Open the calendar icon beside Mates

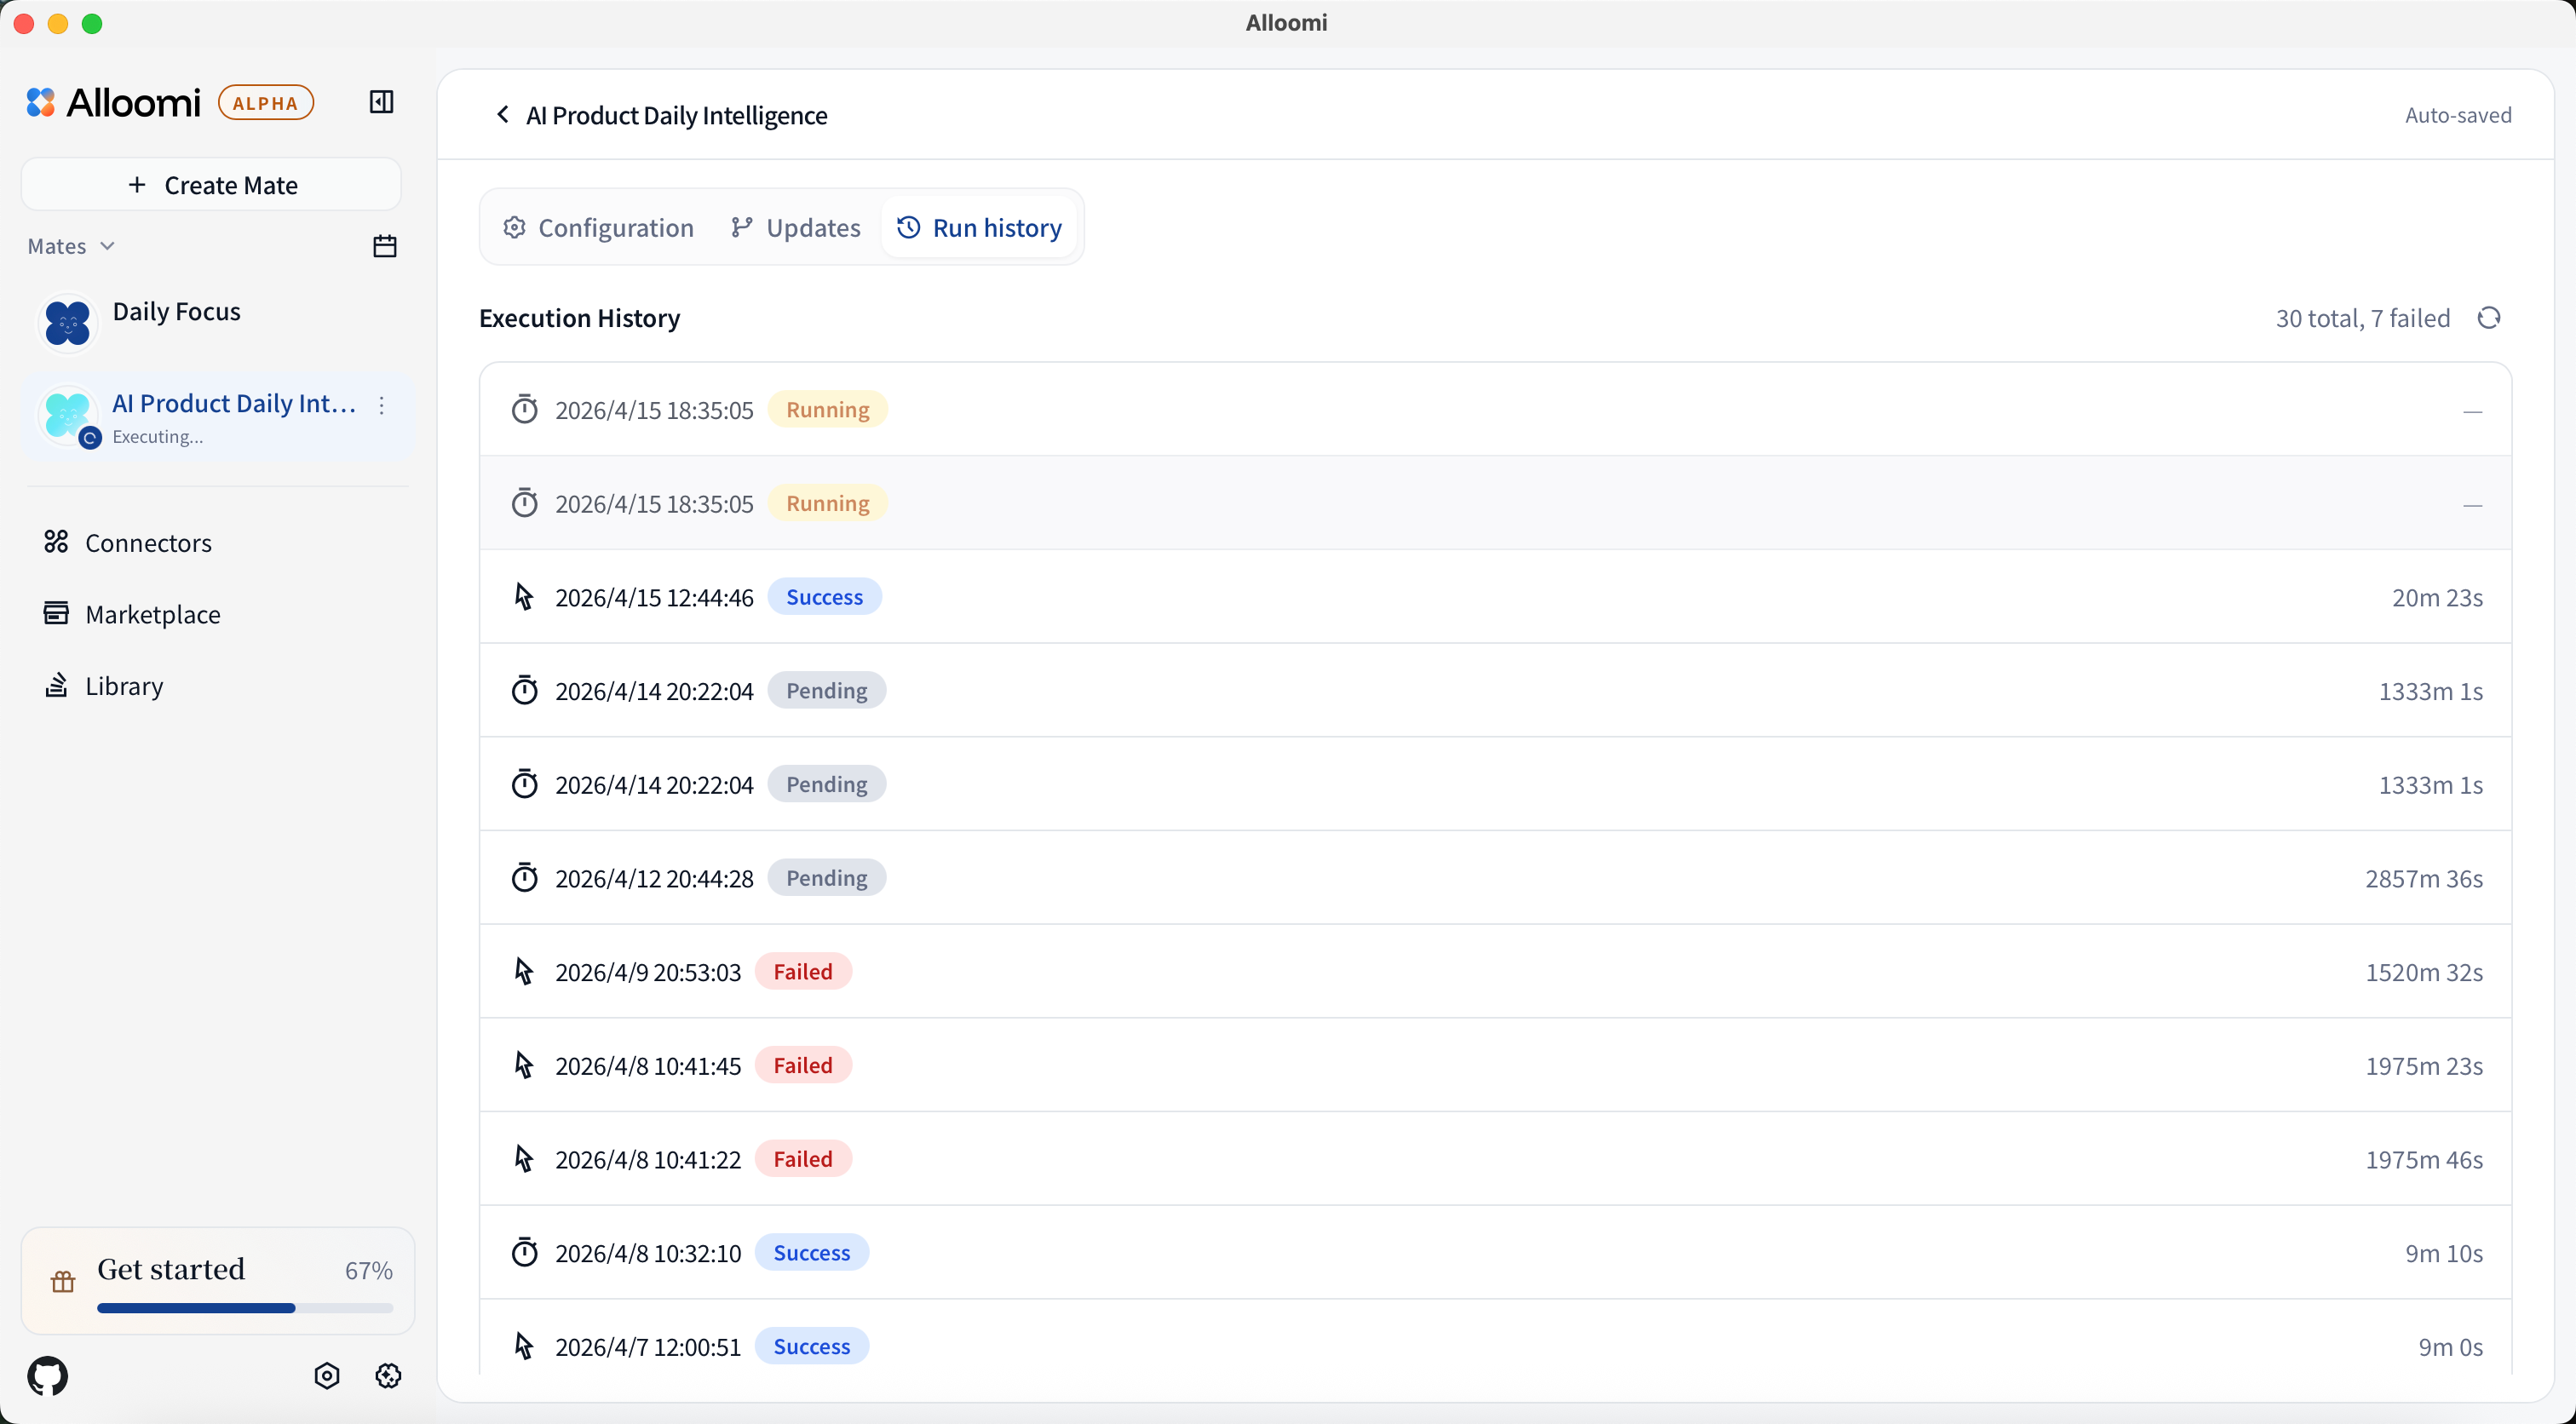384,246
